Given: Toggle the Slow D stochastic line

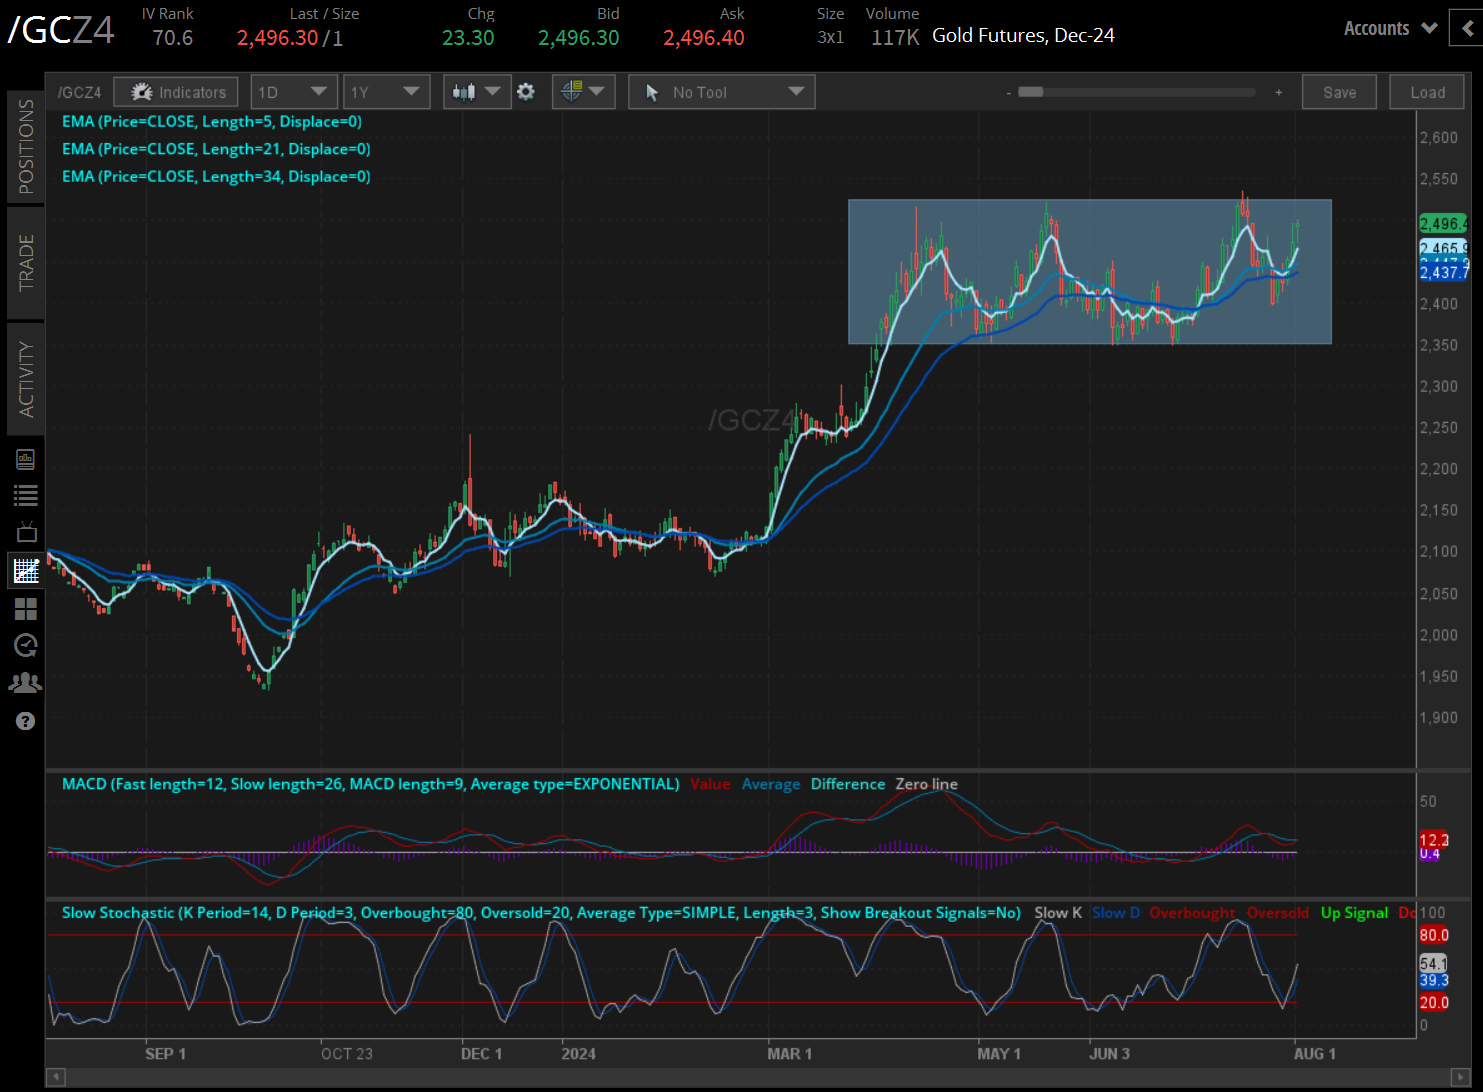Looking at the screenshot, I should pyautogui.click(x=1116, y=912).
